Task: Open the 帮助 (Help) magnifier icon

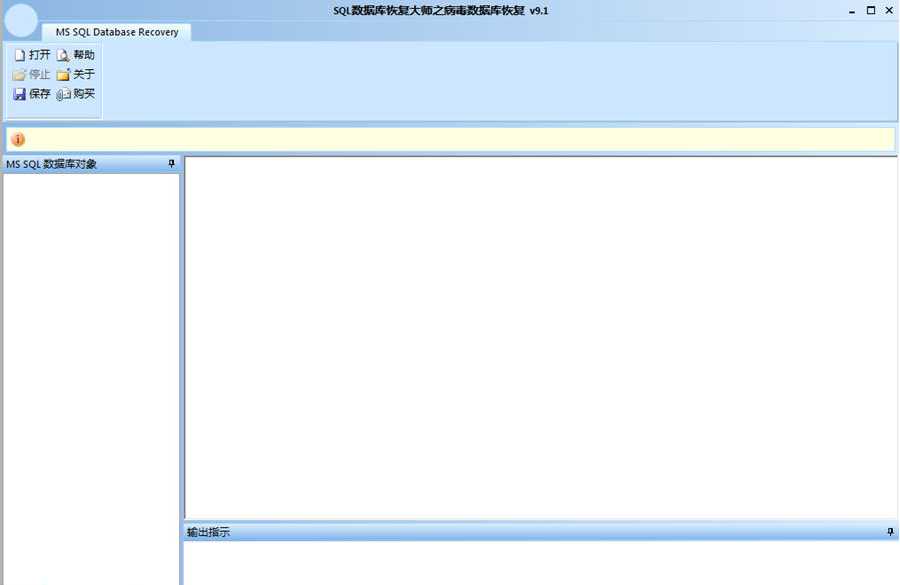Action: pyautogui.click(x=63, y=55)
